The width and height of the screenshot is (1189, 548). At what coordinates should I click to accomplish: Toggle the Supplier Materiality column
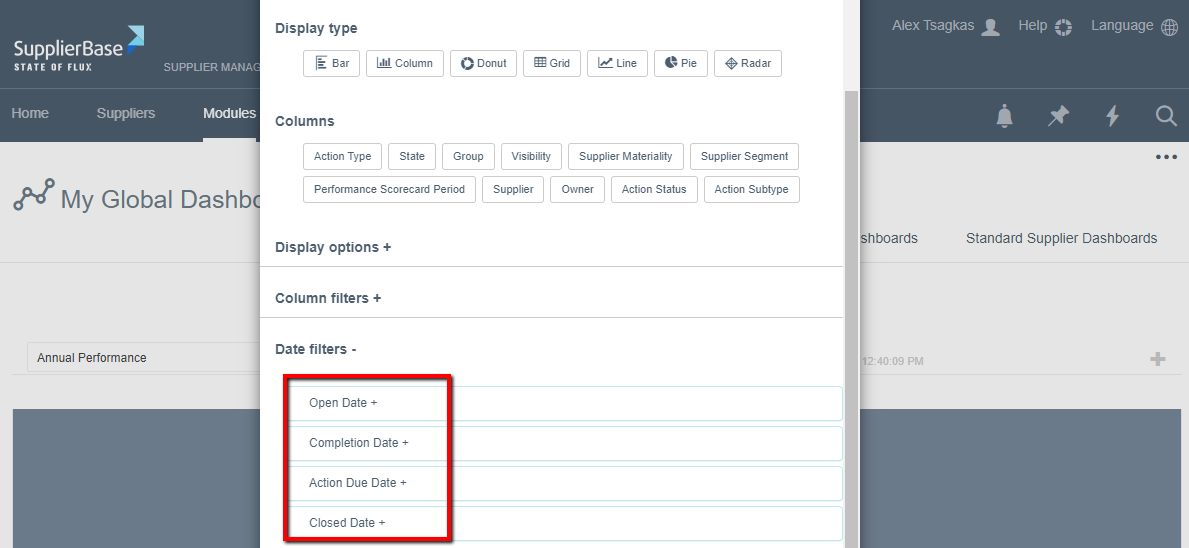coord(626,156)
